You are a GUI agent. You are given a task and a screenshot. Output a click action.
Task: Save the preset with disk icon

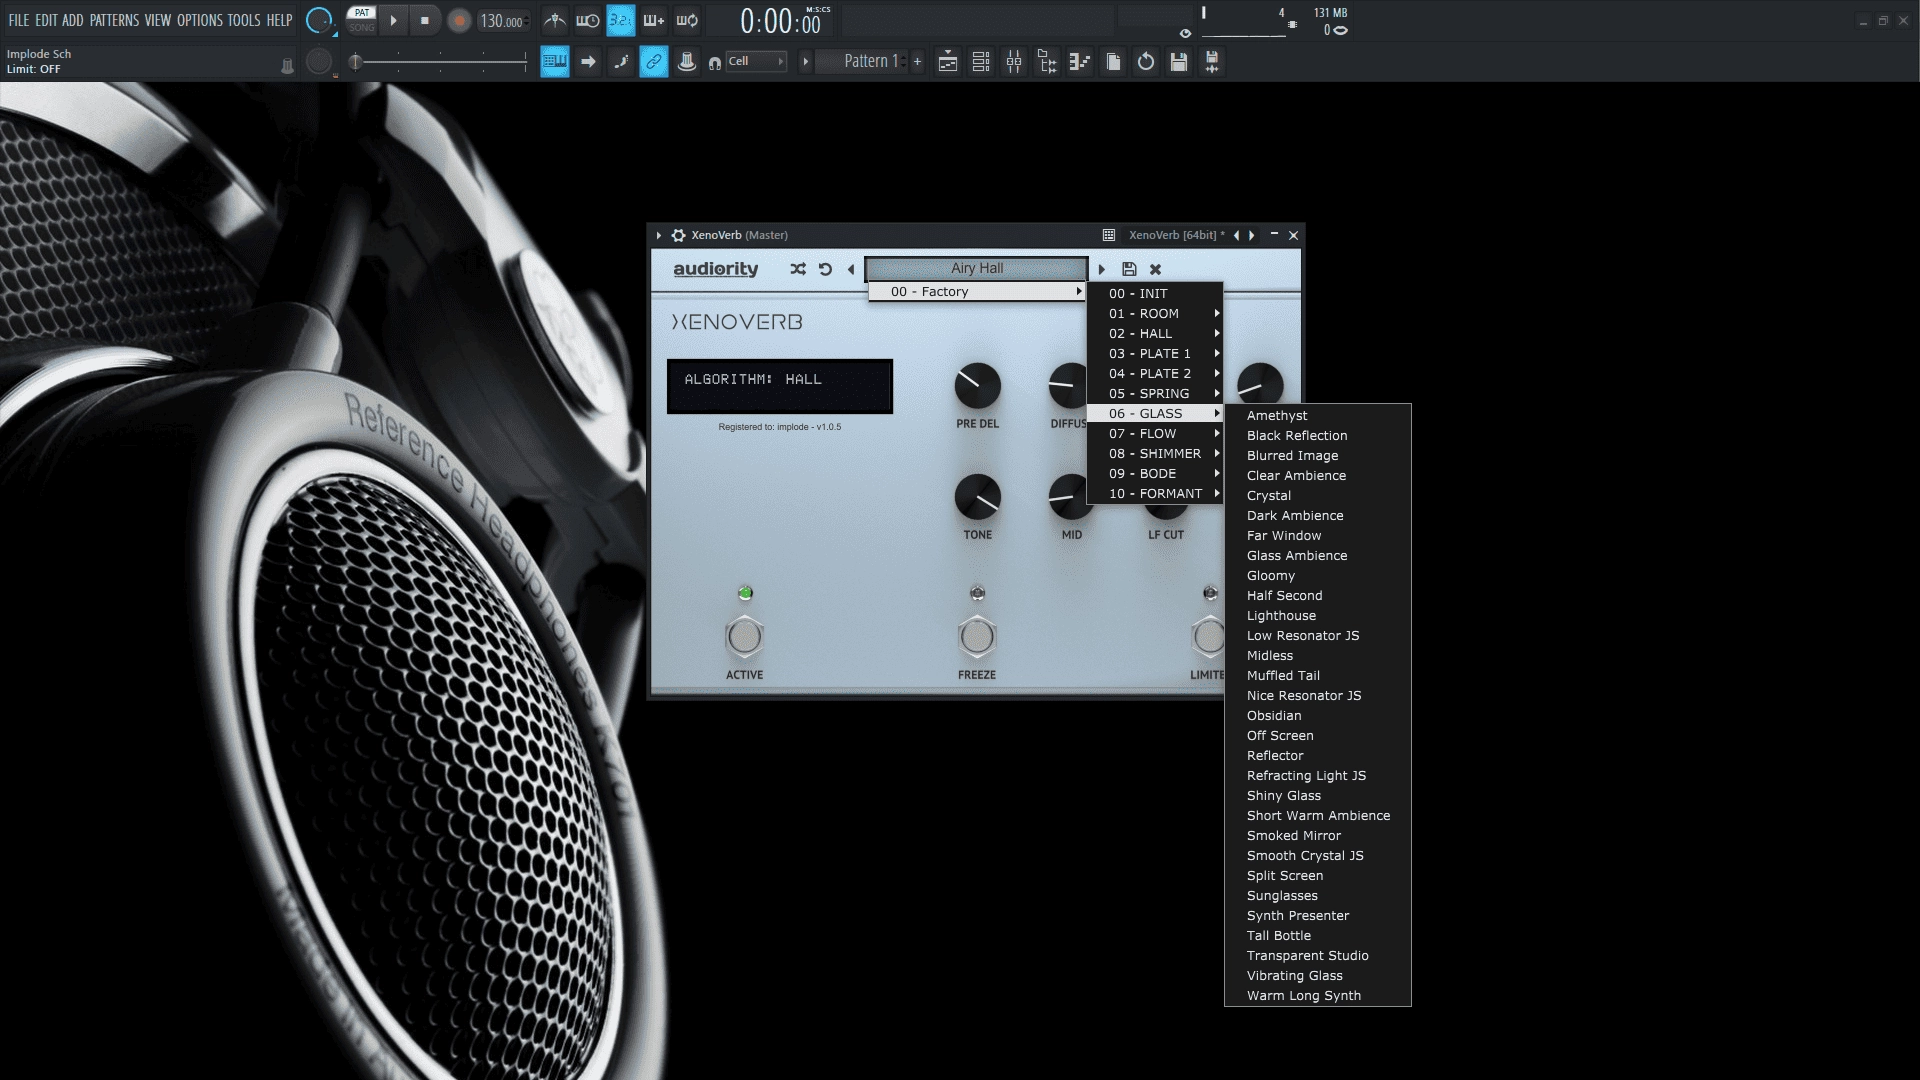point(1129,269)
